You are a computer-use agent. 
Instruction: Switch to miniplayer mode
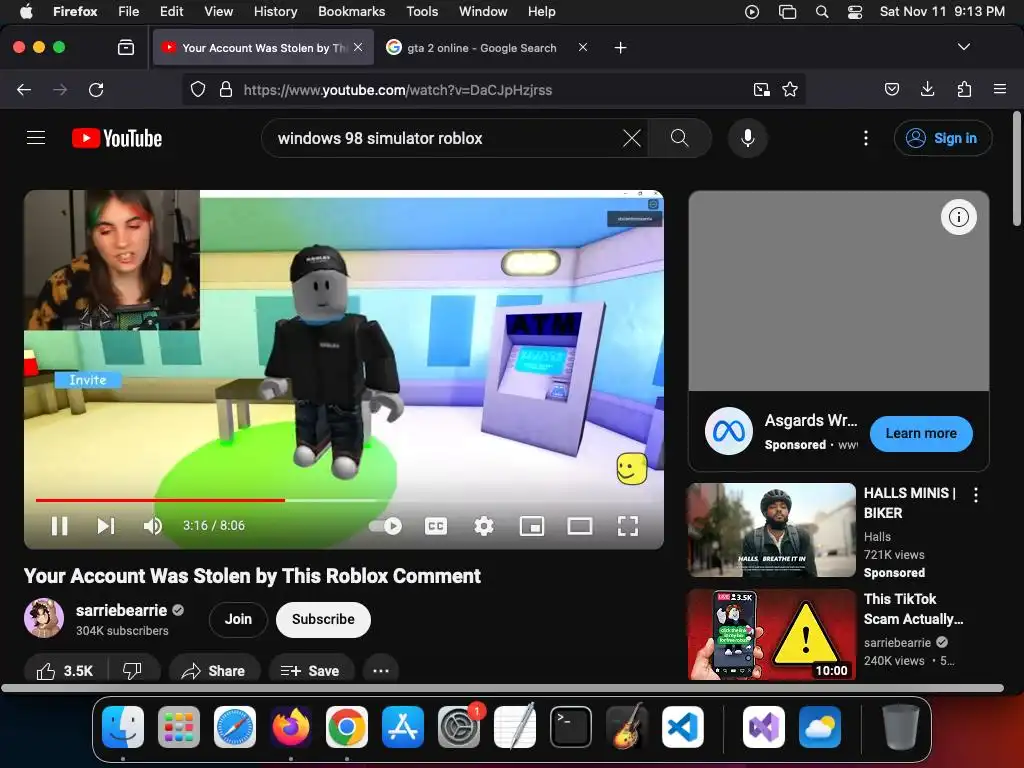click(x=532, y=526)
